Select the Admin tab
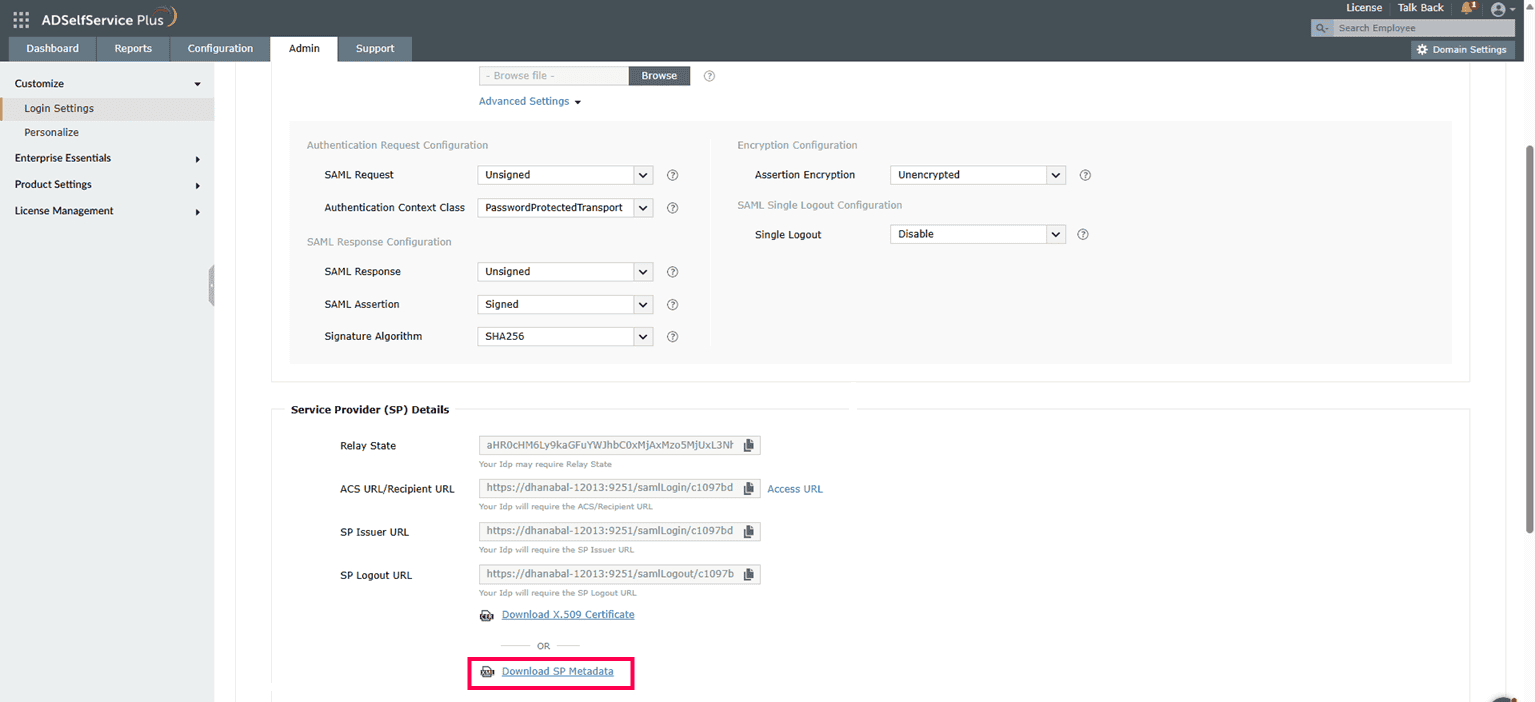1535x702 pixels. tap(304, 49)
